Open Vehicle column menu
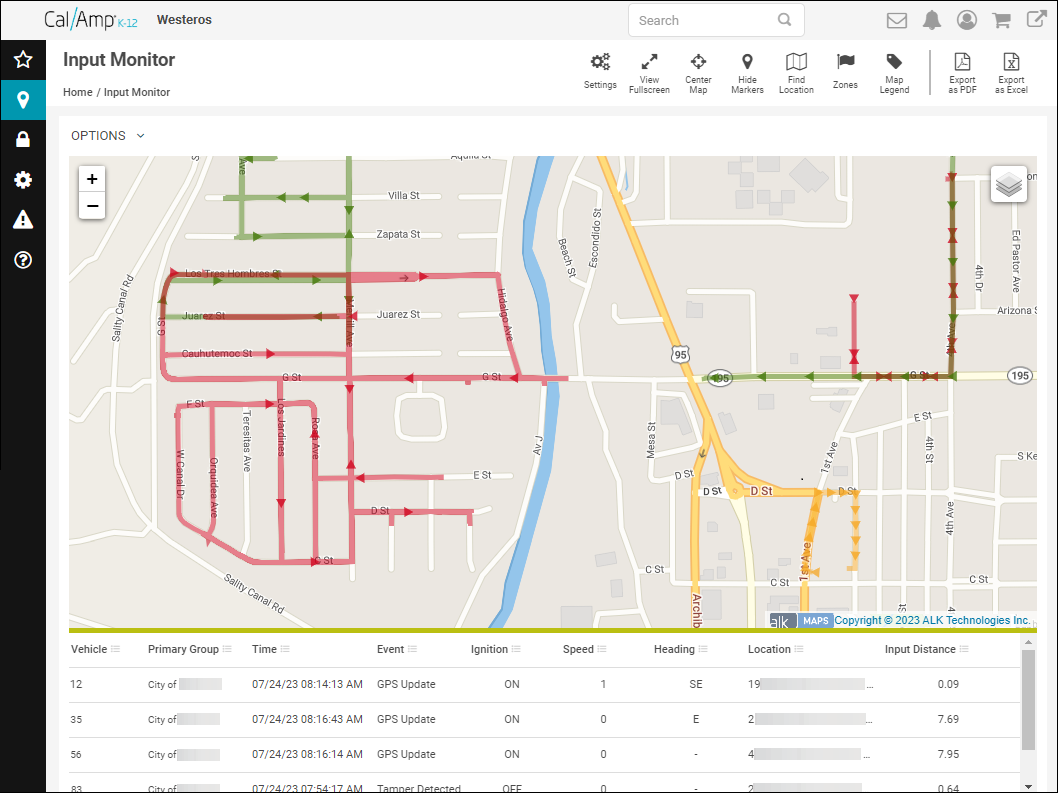This screenshot has width=1058, height=793. [115, 649]
